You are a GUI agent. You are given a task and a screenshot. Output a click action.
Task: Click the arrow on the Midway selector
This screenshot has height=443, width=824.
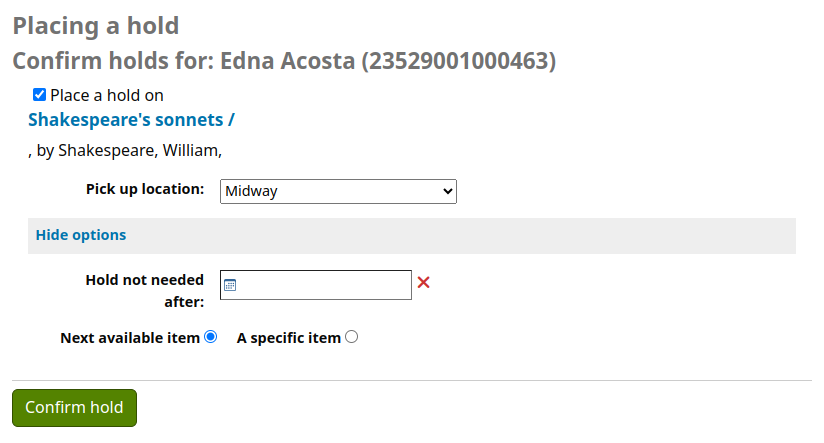pyautogui.click(x=446, y=191)
